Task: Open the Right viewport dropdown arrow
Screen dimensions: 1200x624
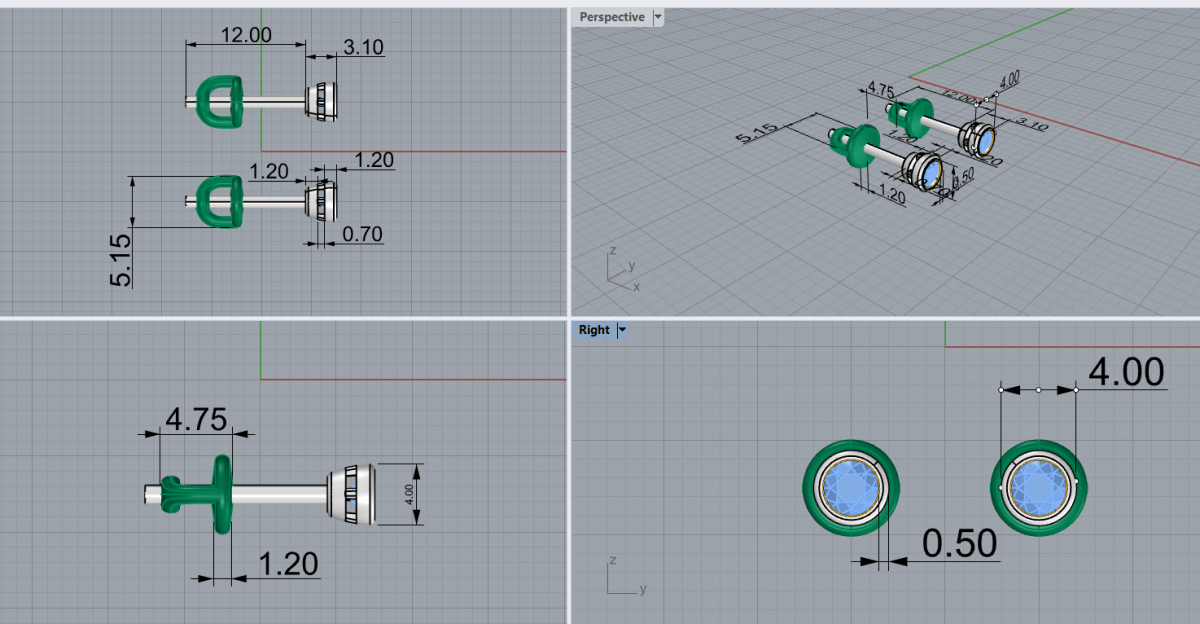Action: 622,330
